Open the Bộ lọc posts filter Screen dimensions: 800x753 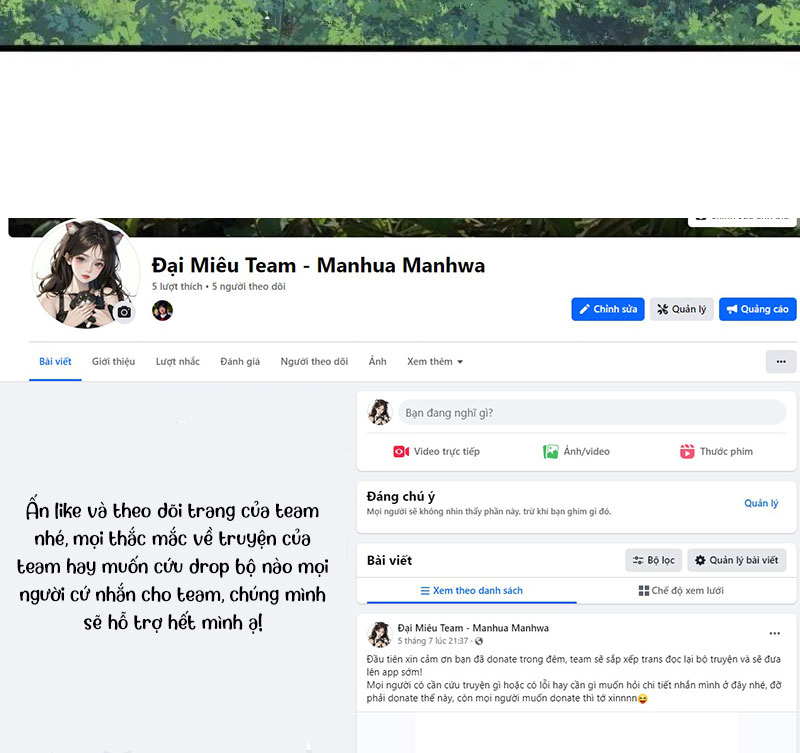click(653, 560)
